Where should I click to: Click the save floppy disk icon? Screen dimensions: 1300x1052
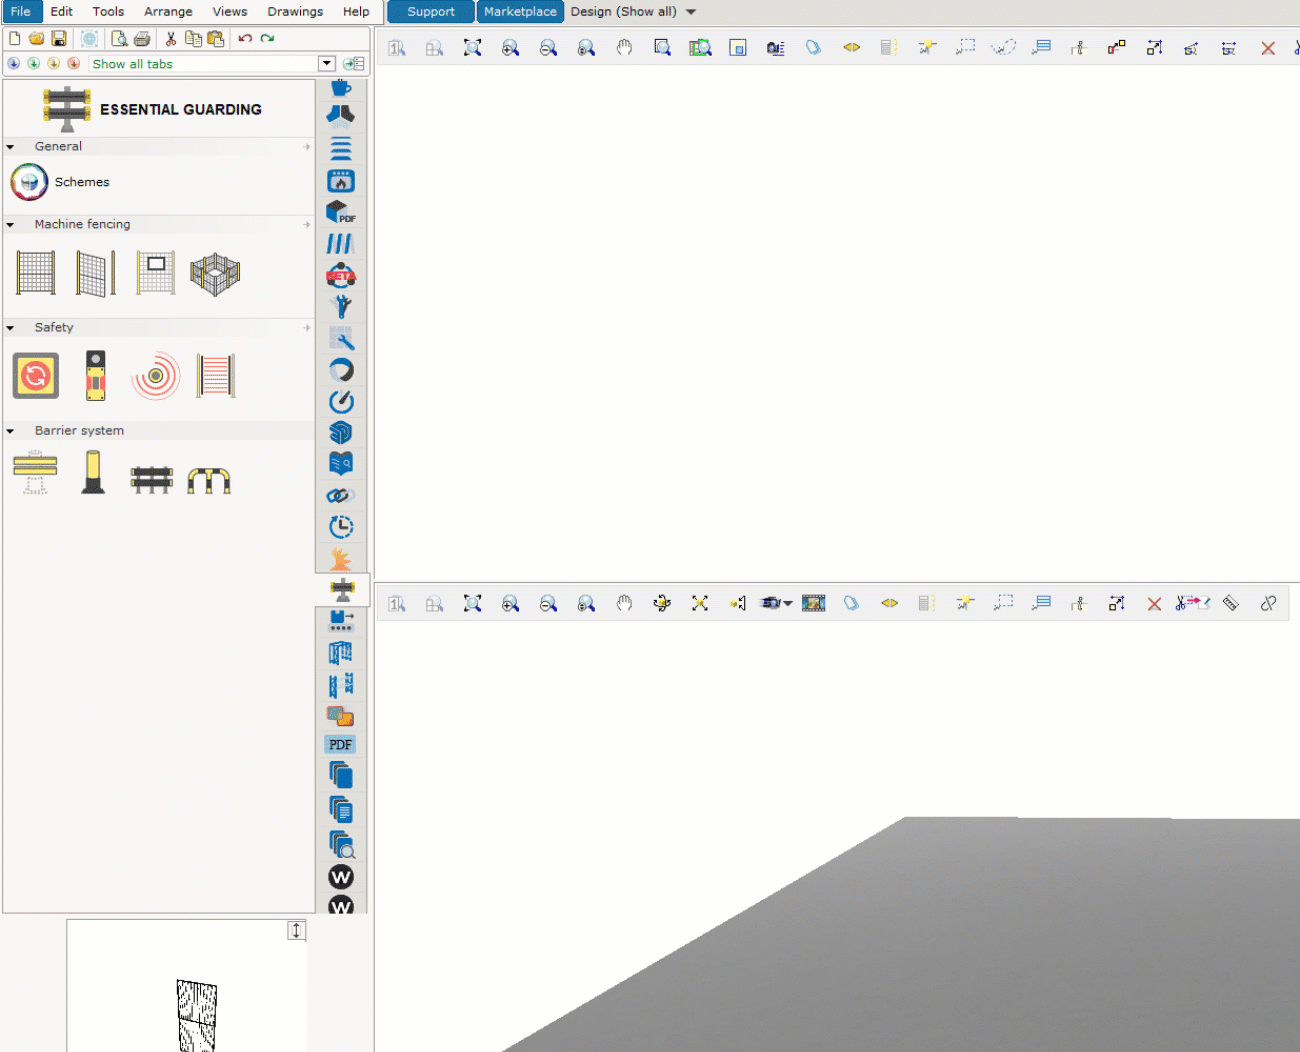(59, 38)
